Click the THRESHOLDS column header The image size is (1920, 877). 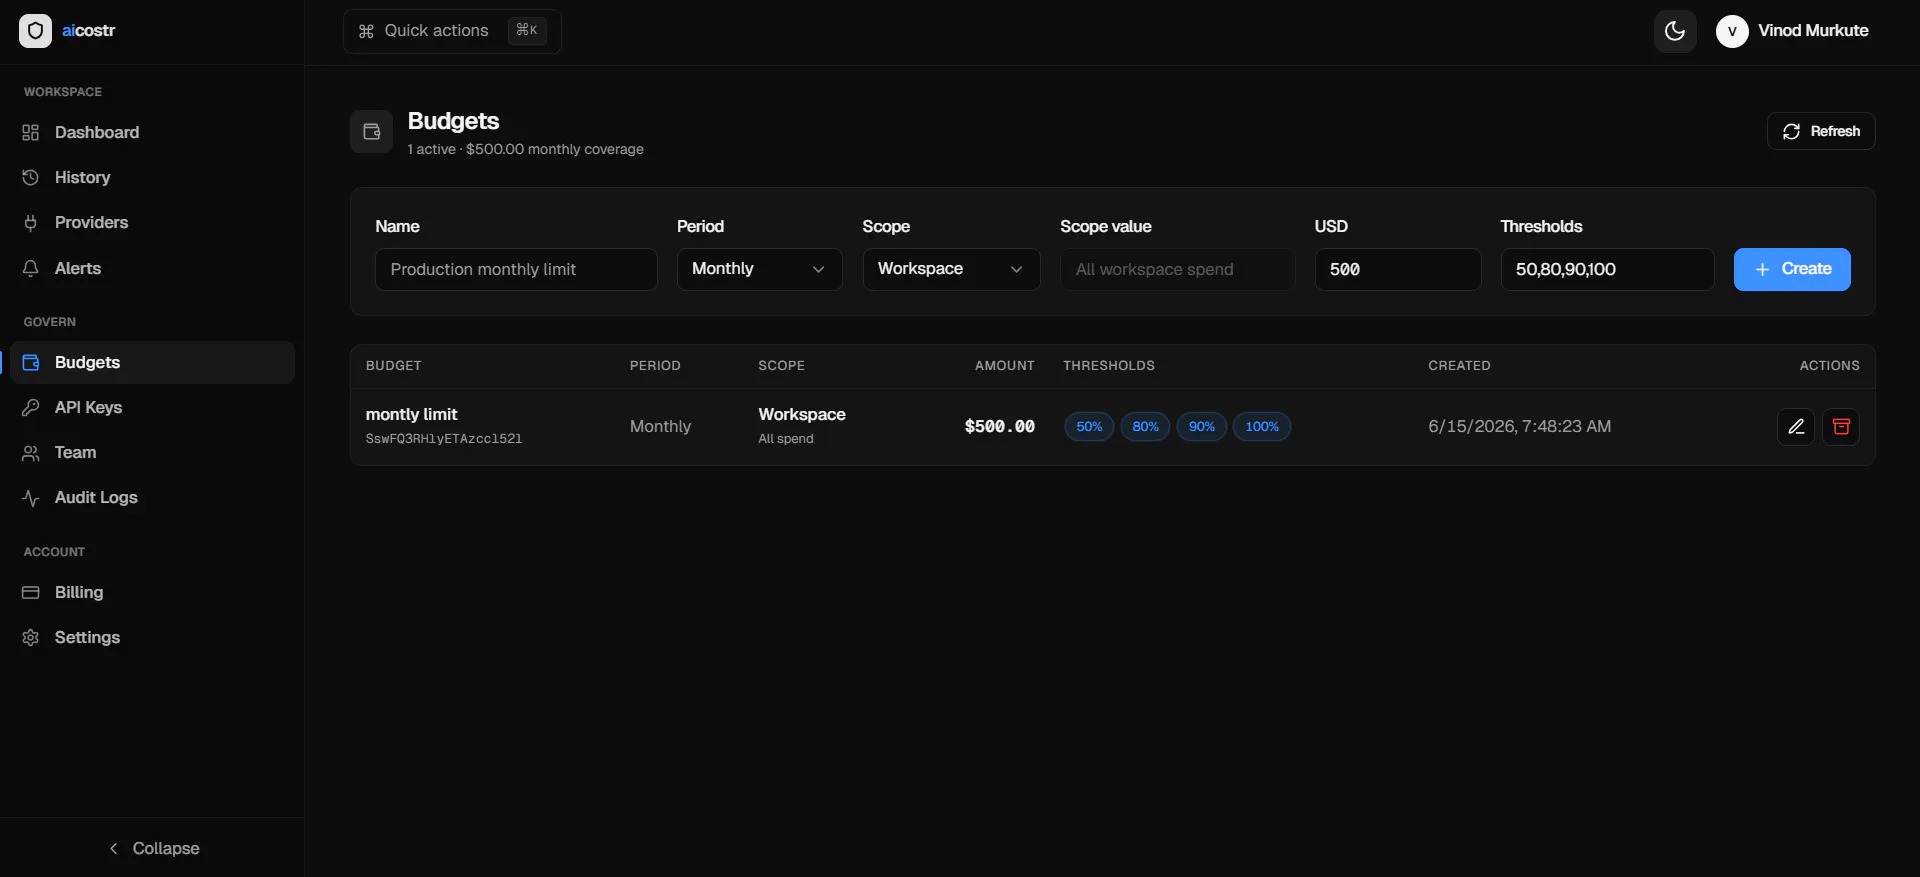[1108, 366]
